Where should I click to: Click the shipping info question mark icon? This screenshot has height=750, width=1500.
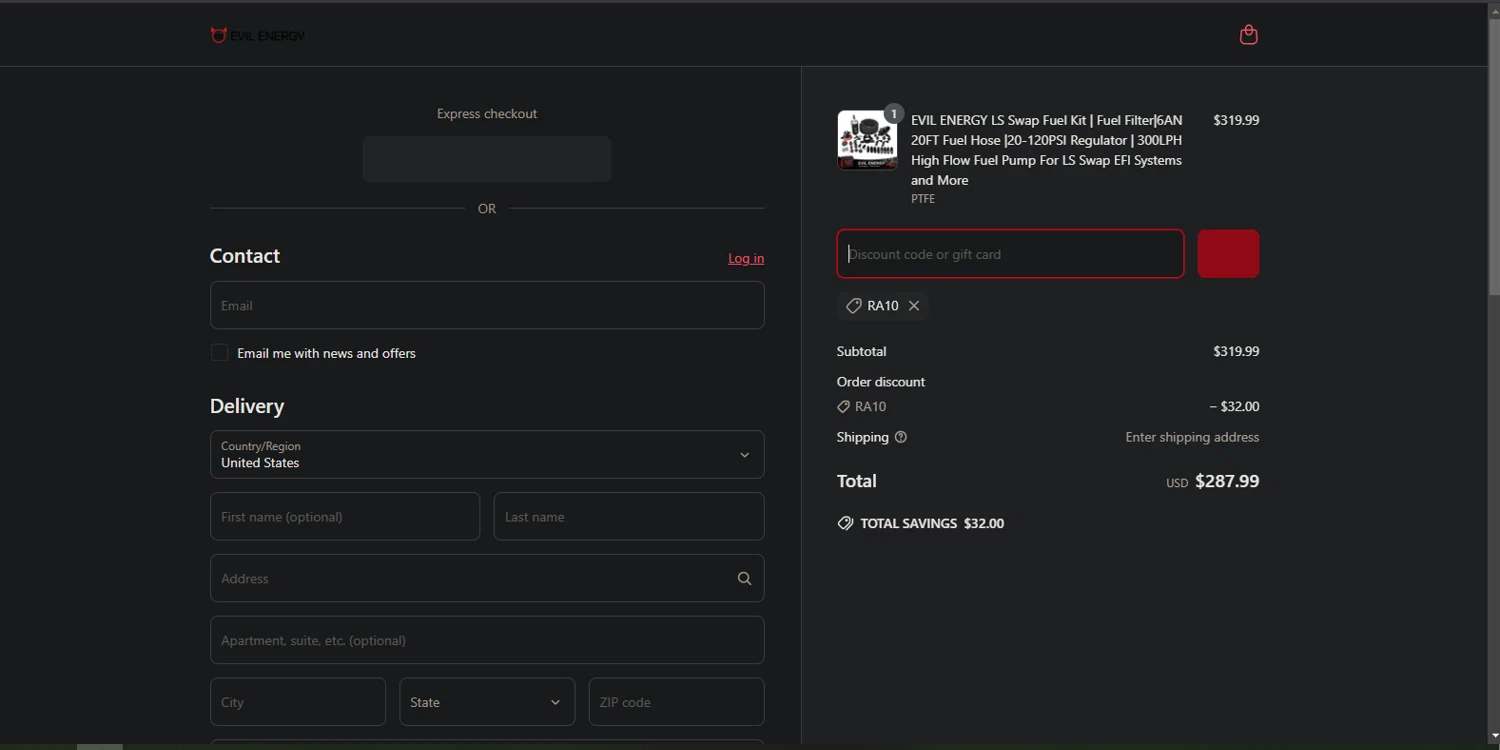pos(901,437)
